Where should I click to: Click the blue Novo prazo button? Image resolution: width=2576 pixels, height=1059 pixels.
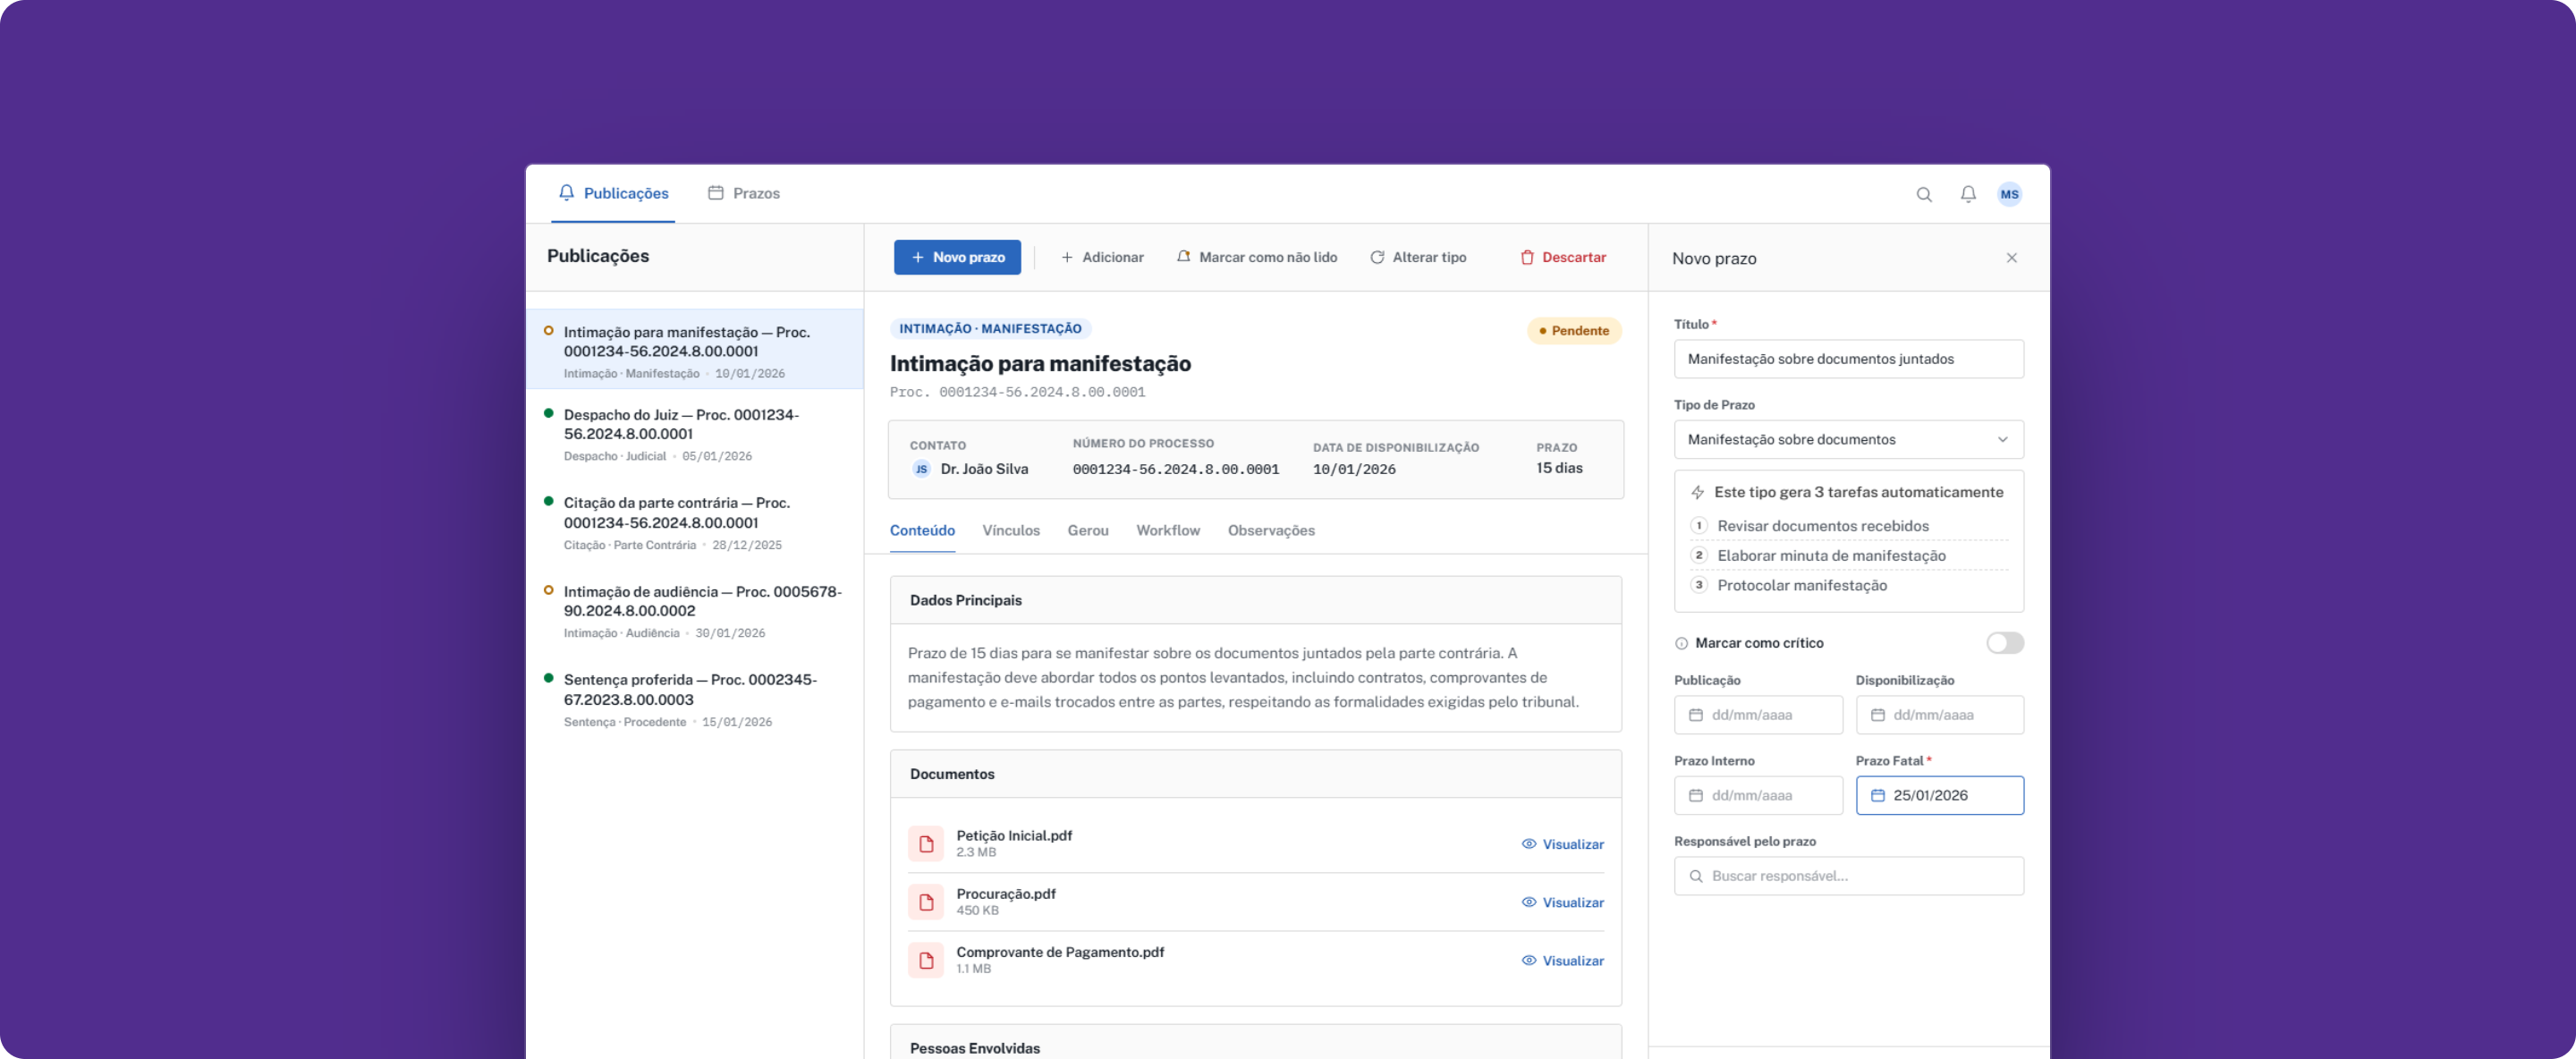pyautogui.click(x=957, y=257)
